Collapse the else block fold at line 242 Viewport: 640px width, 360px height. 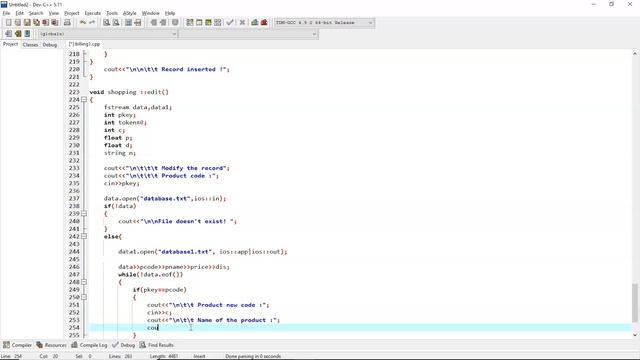[x=84, y=236]
